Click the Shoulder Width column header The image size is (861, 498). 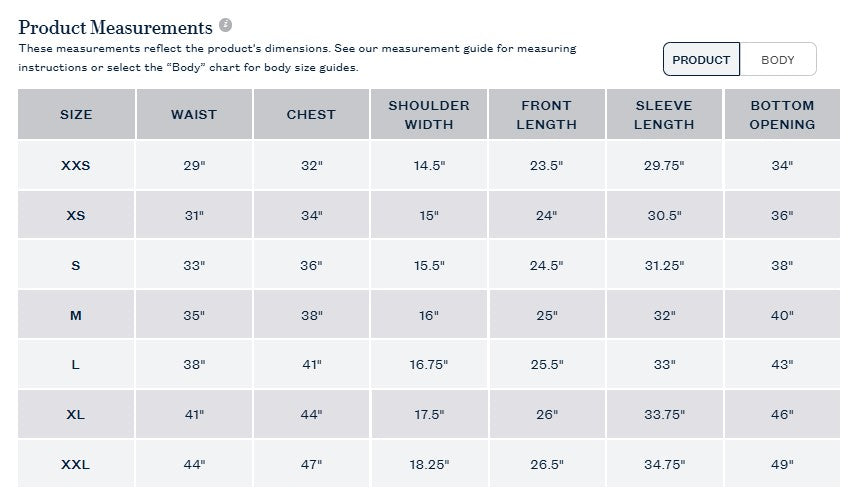coord(429,115)
